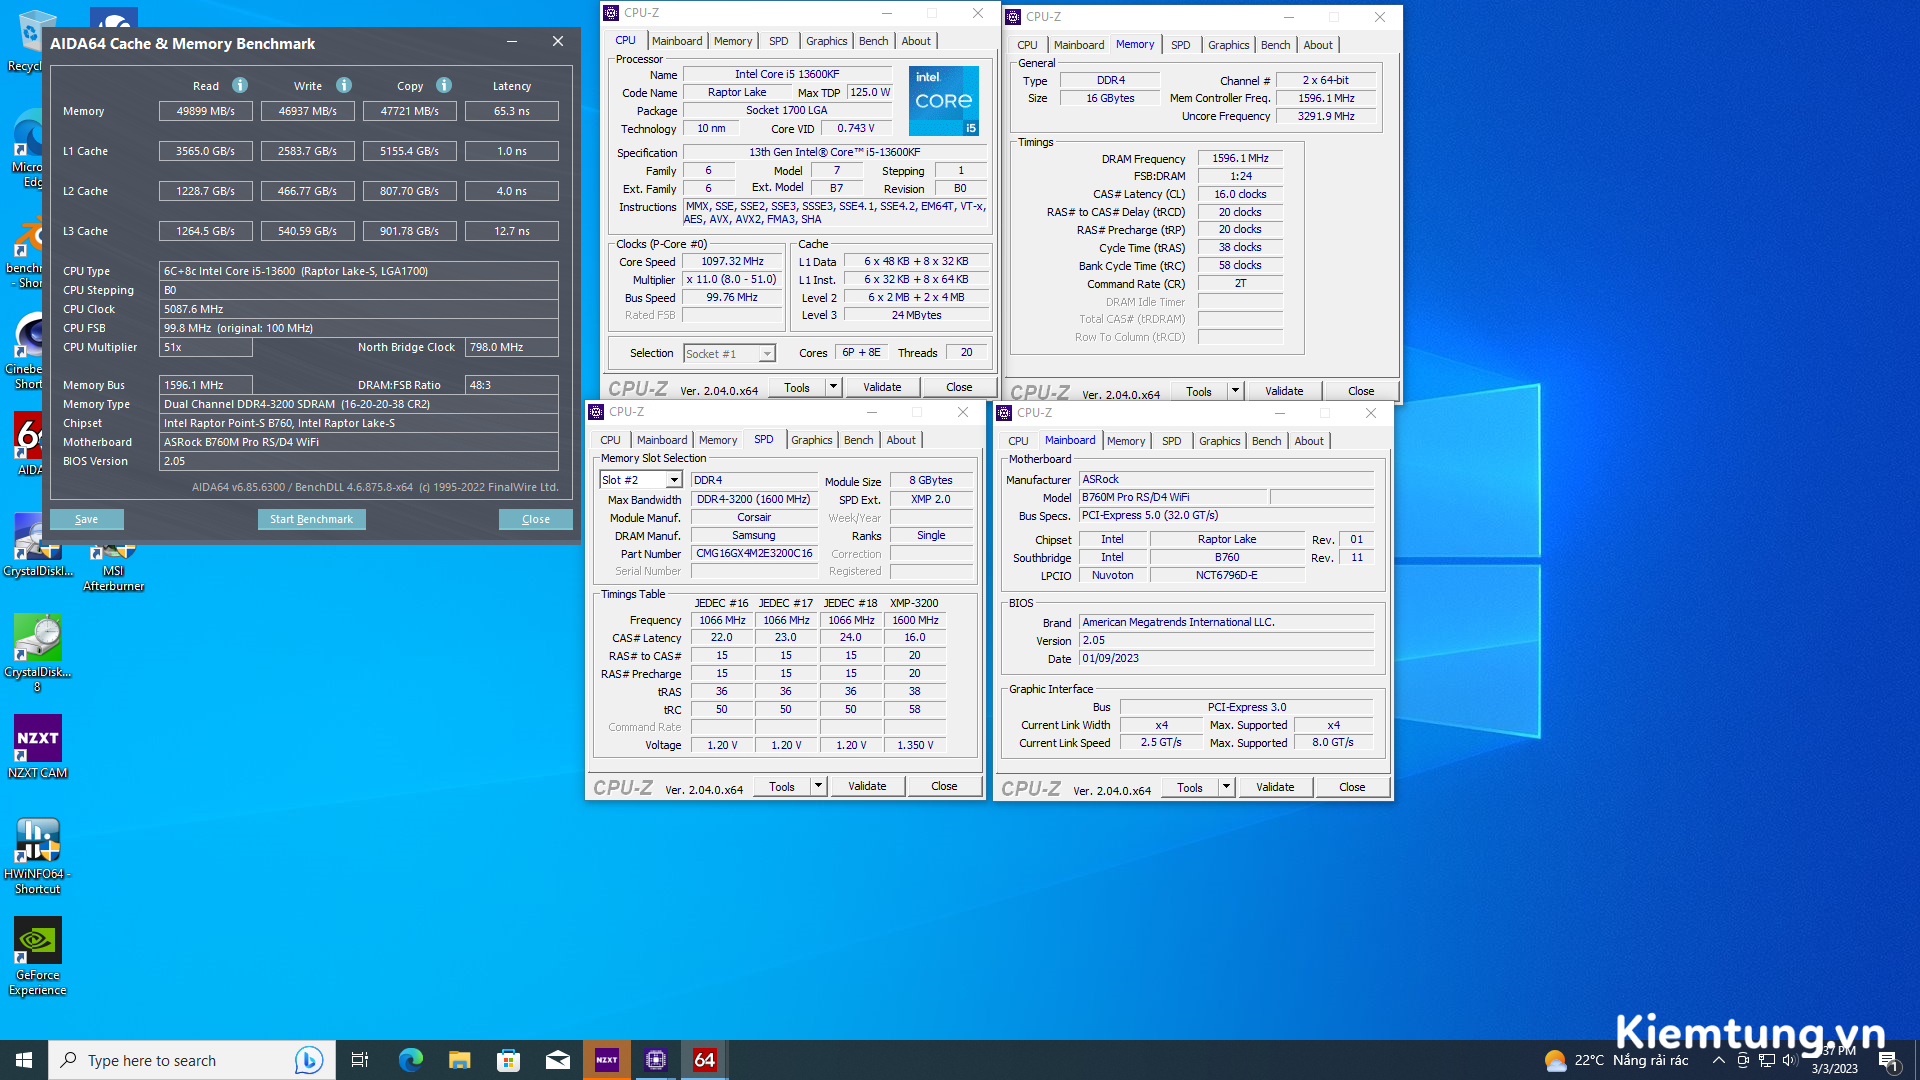Open Microsoft Store from the taskbar

[x=508, y=1060]
